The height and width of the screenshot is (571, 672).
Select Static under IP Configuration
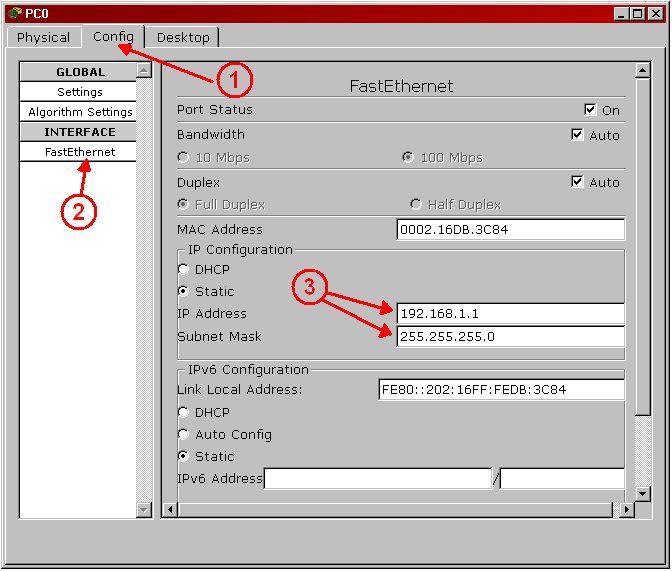point(183,292)
